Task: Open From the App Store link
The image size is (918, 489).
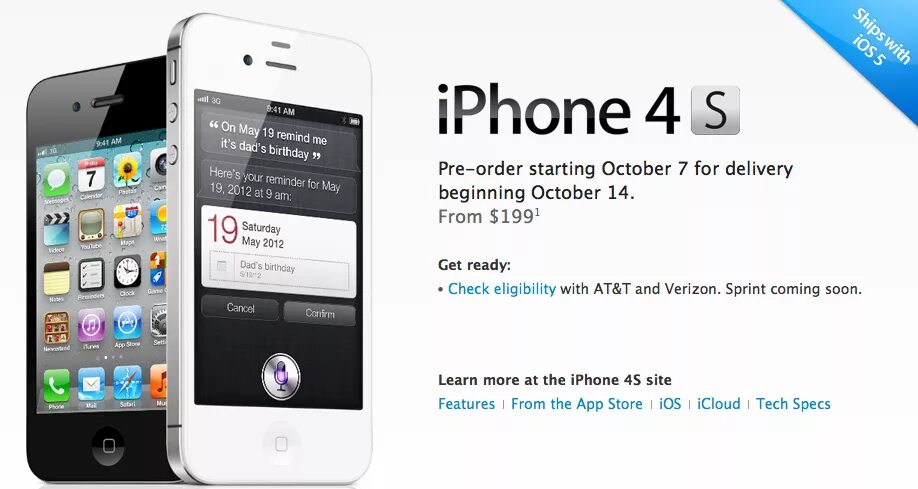Action: [577, 404]
